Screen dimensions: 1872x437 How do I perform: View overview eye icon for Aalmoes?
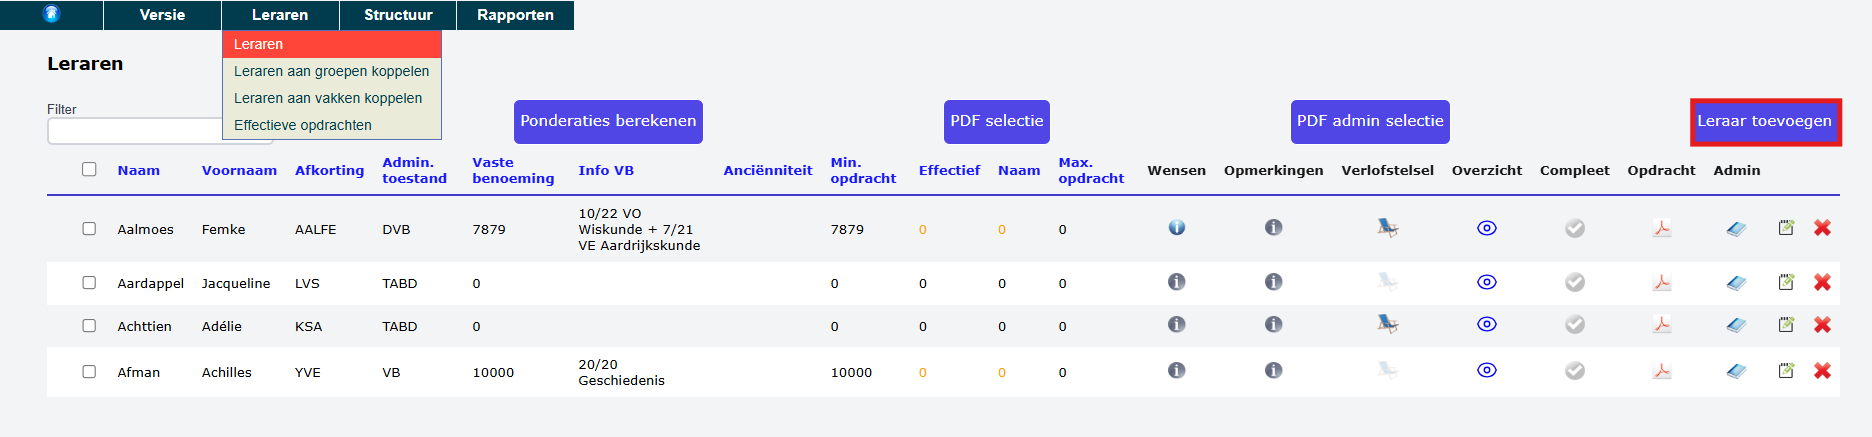pos(1487,228)
